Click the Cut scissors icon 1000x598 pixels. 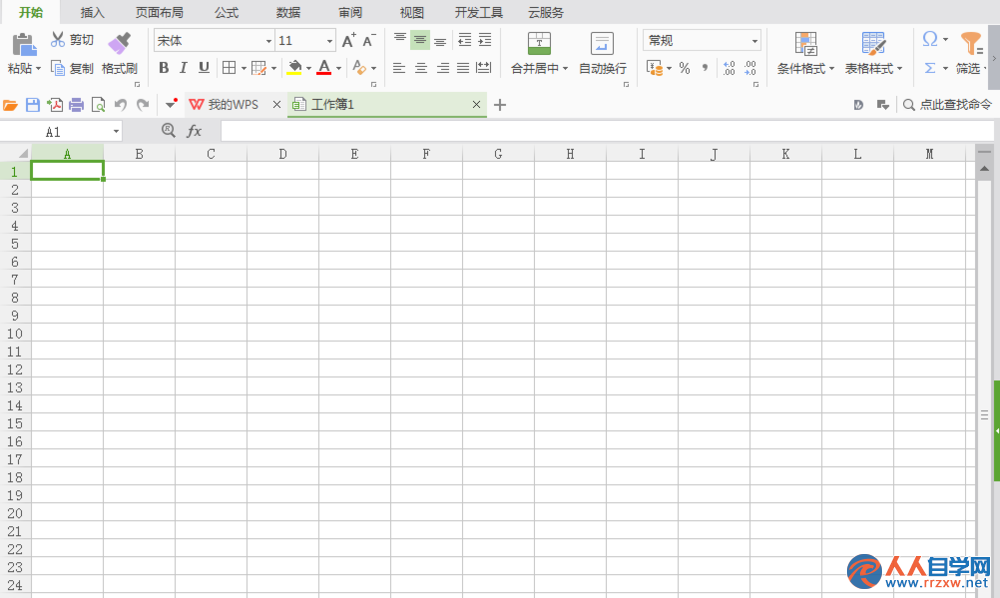click(58, 40)
